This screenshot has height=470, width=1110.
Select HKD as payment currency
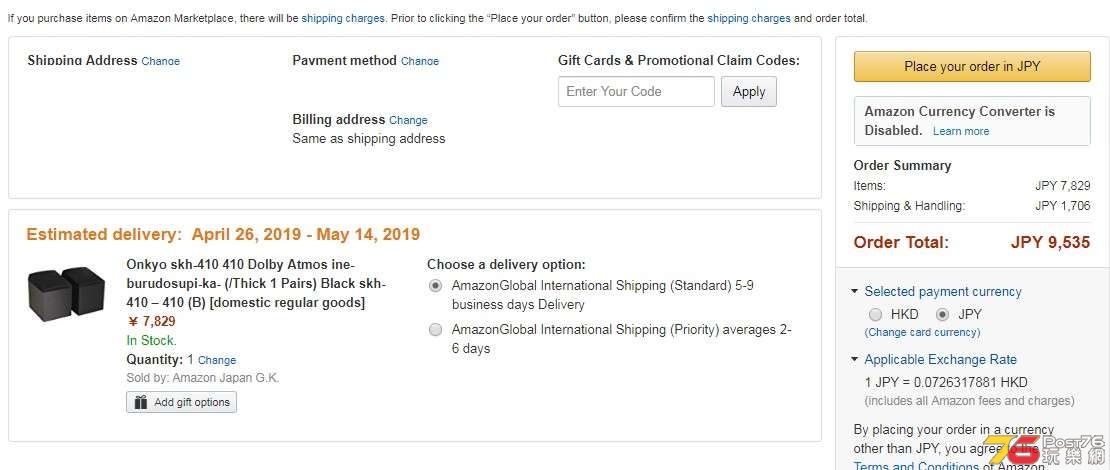point(876,314)
